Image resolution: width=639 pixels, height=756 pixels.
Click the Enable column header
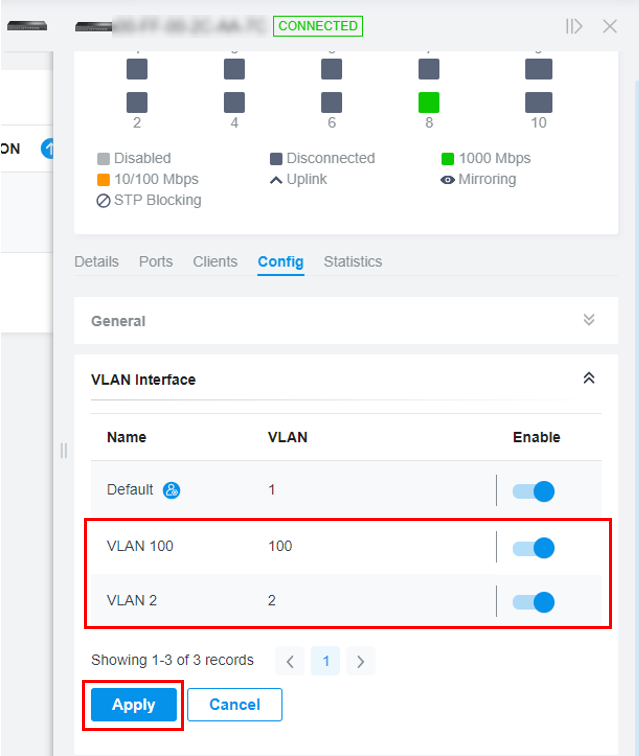pos(536,437)
